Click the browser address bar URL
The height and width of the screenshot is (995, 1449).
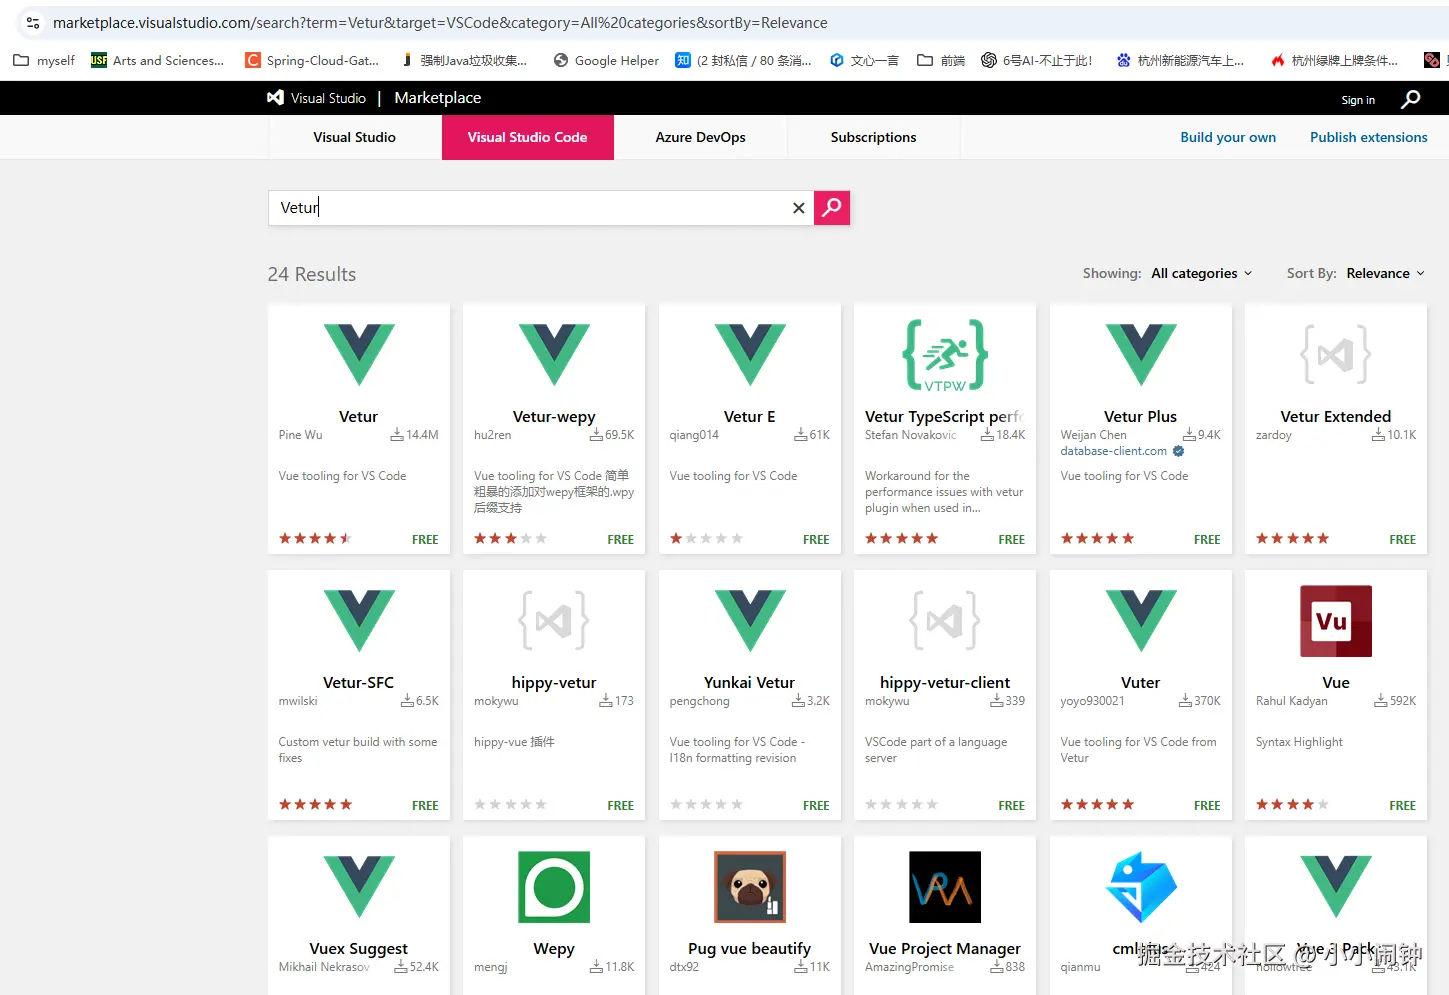[440, 22]
